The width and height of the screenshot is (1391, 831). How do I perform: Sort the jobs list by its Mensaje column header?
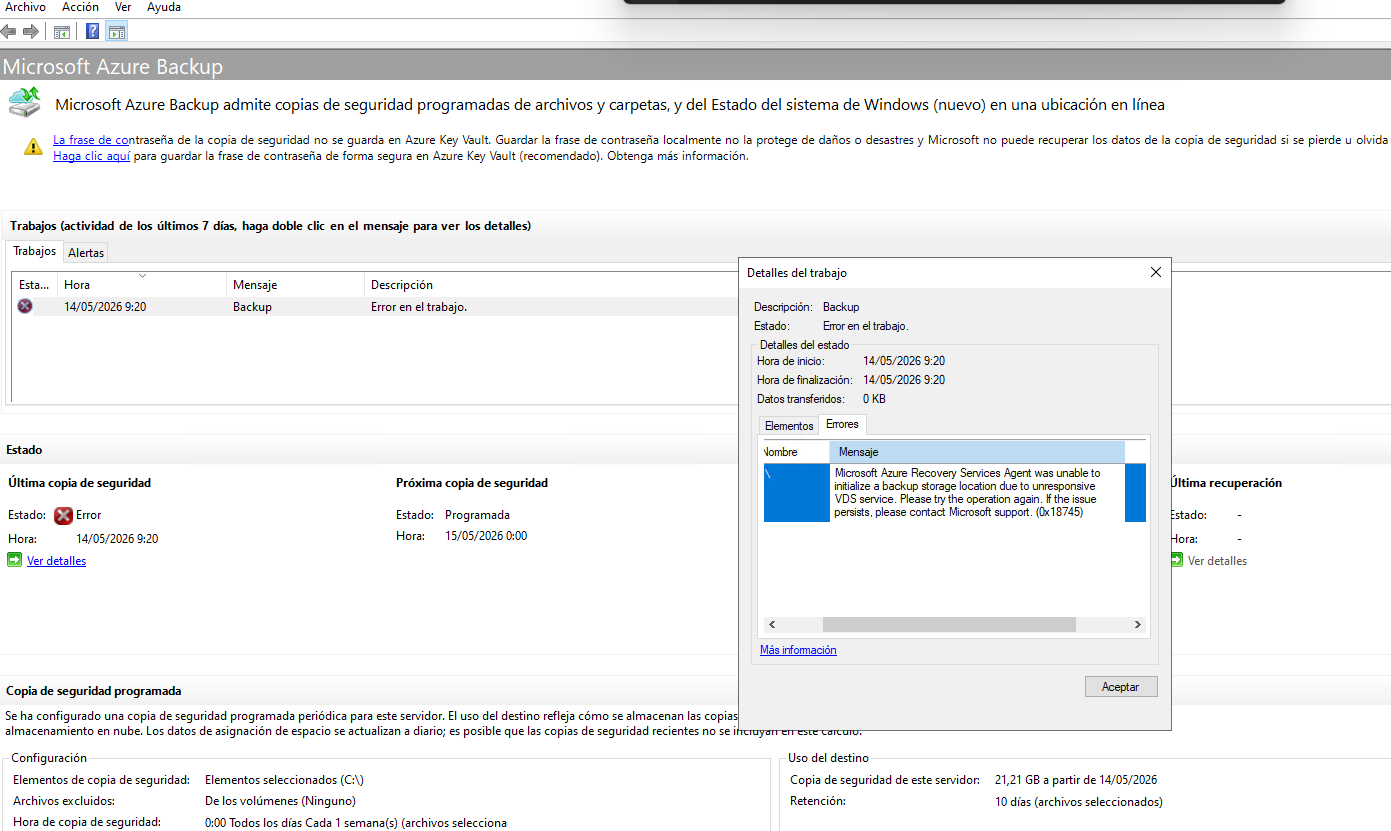[296, 285]
